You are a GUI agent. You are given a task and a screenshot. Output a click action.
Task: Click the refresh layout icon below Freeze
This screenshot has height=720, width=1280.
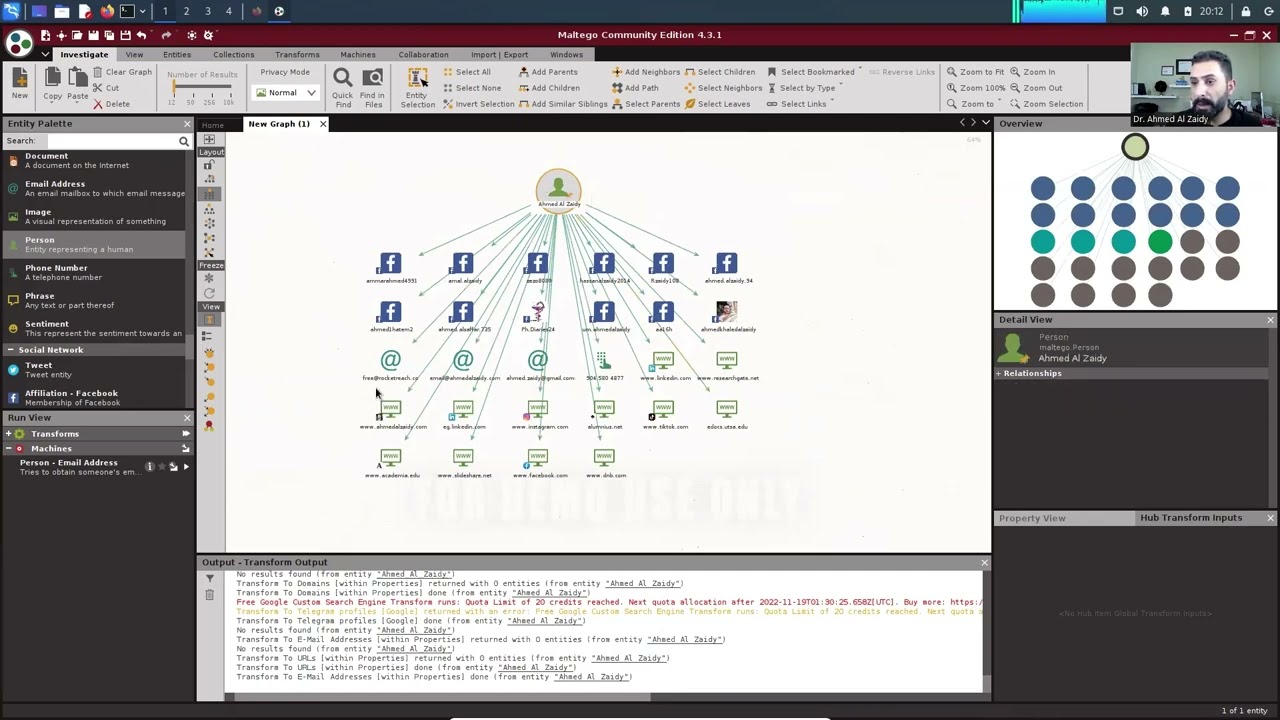209,294
